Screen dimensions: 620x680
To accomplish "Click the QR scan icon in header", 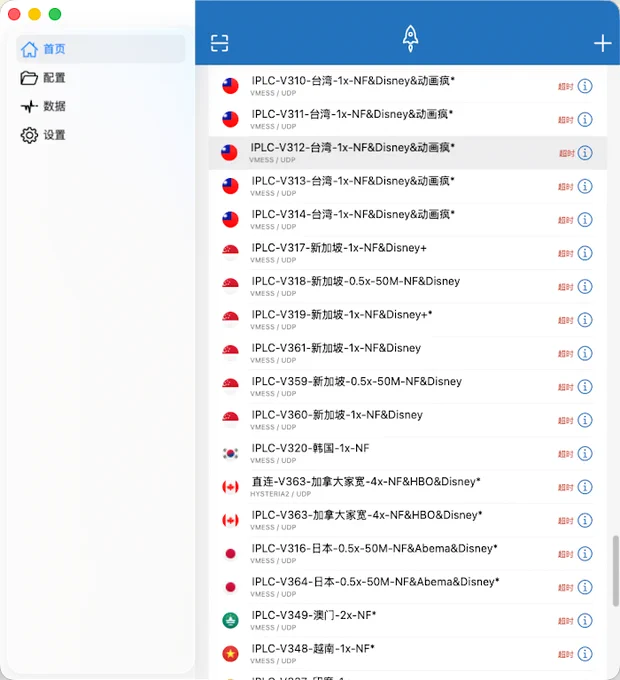I will 219,43.
